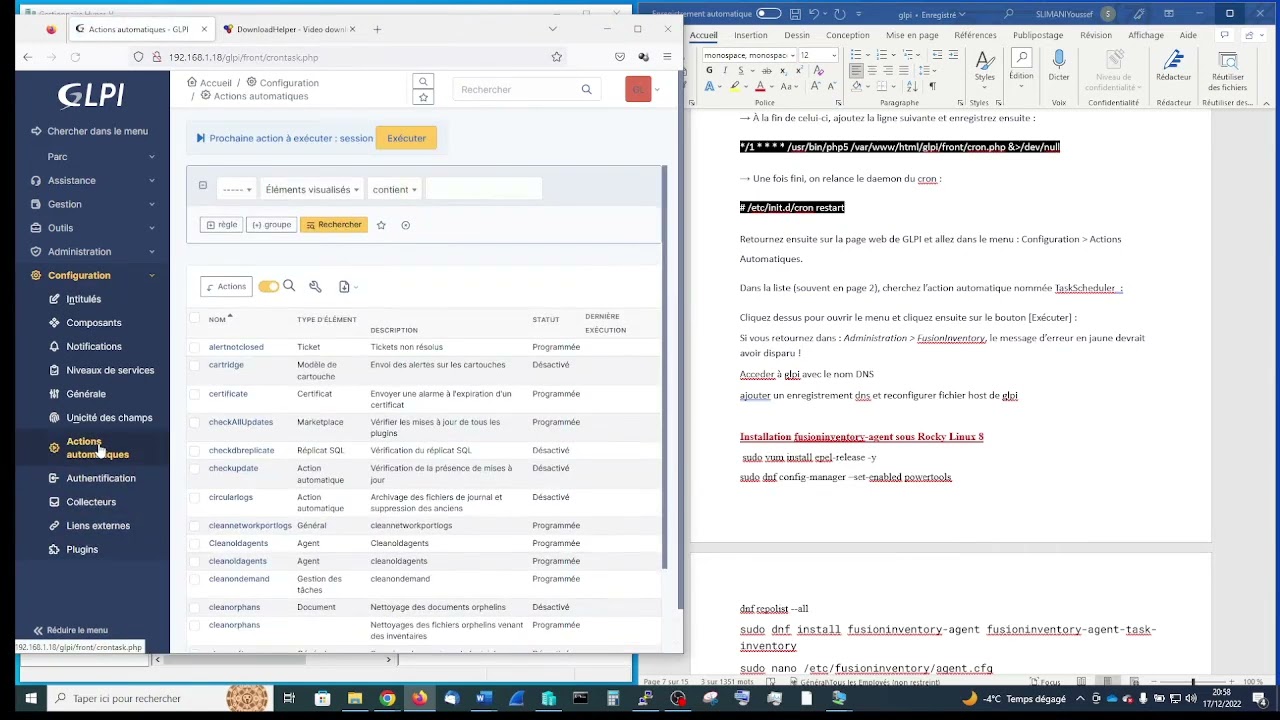Open the search icon button above the bookmark star

pos(423,81)
